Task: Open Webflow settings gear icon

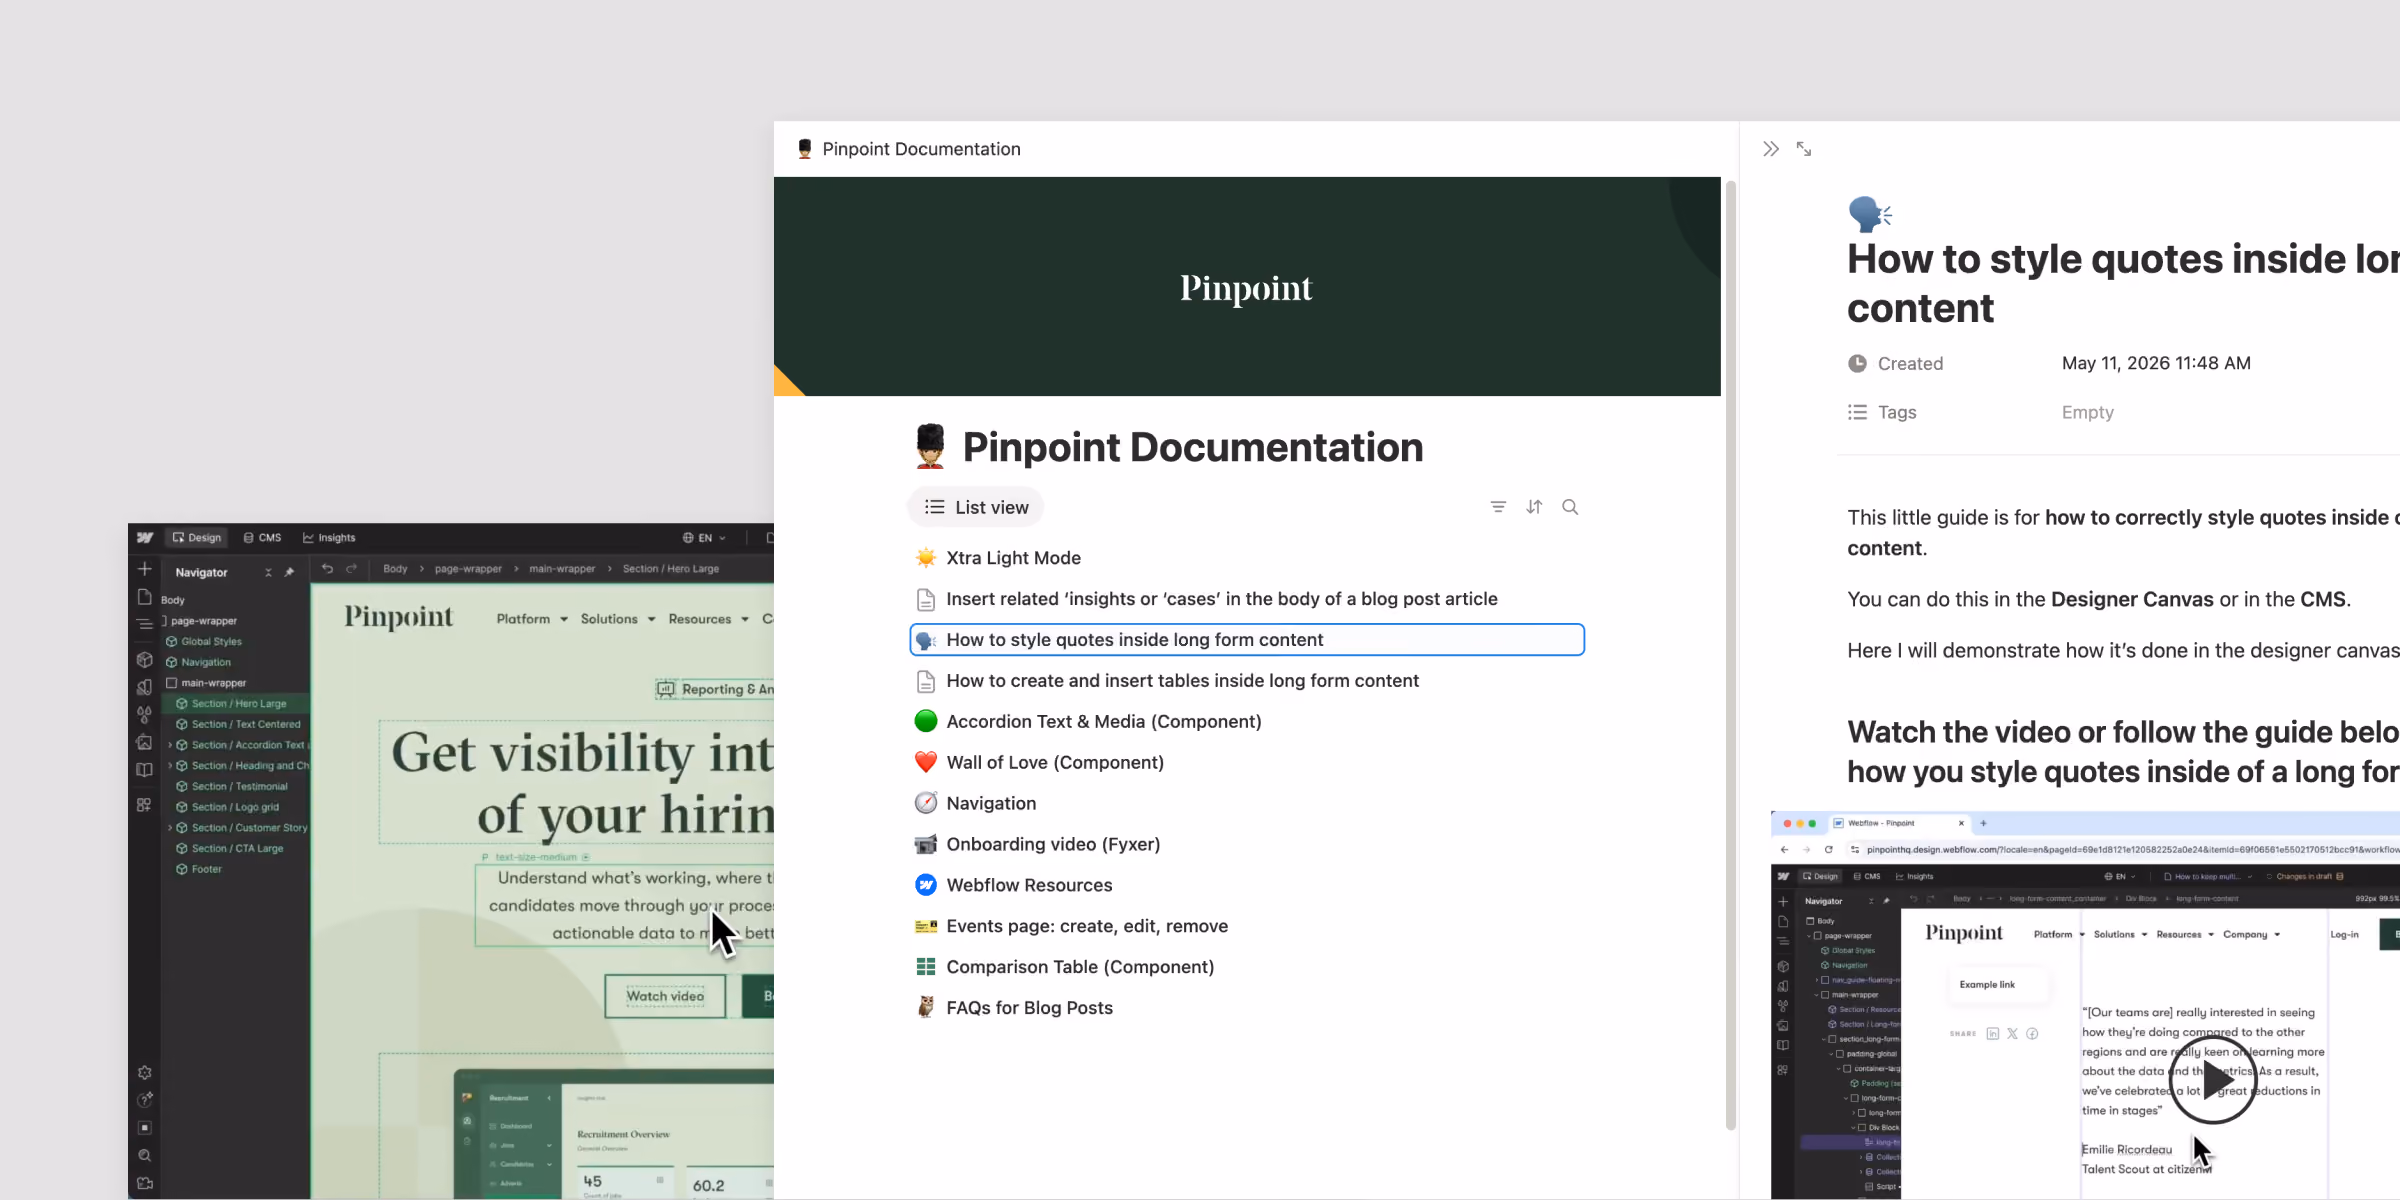Action: [x=145, y=1073]
